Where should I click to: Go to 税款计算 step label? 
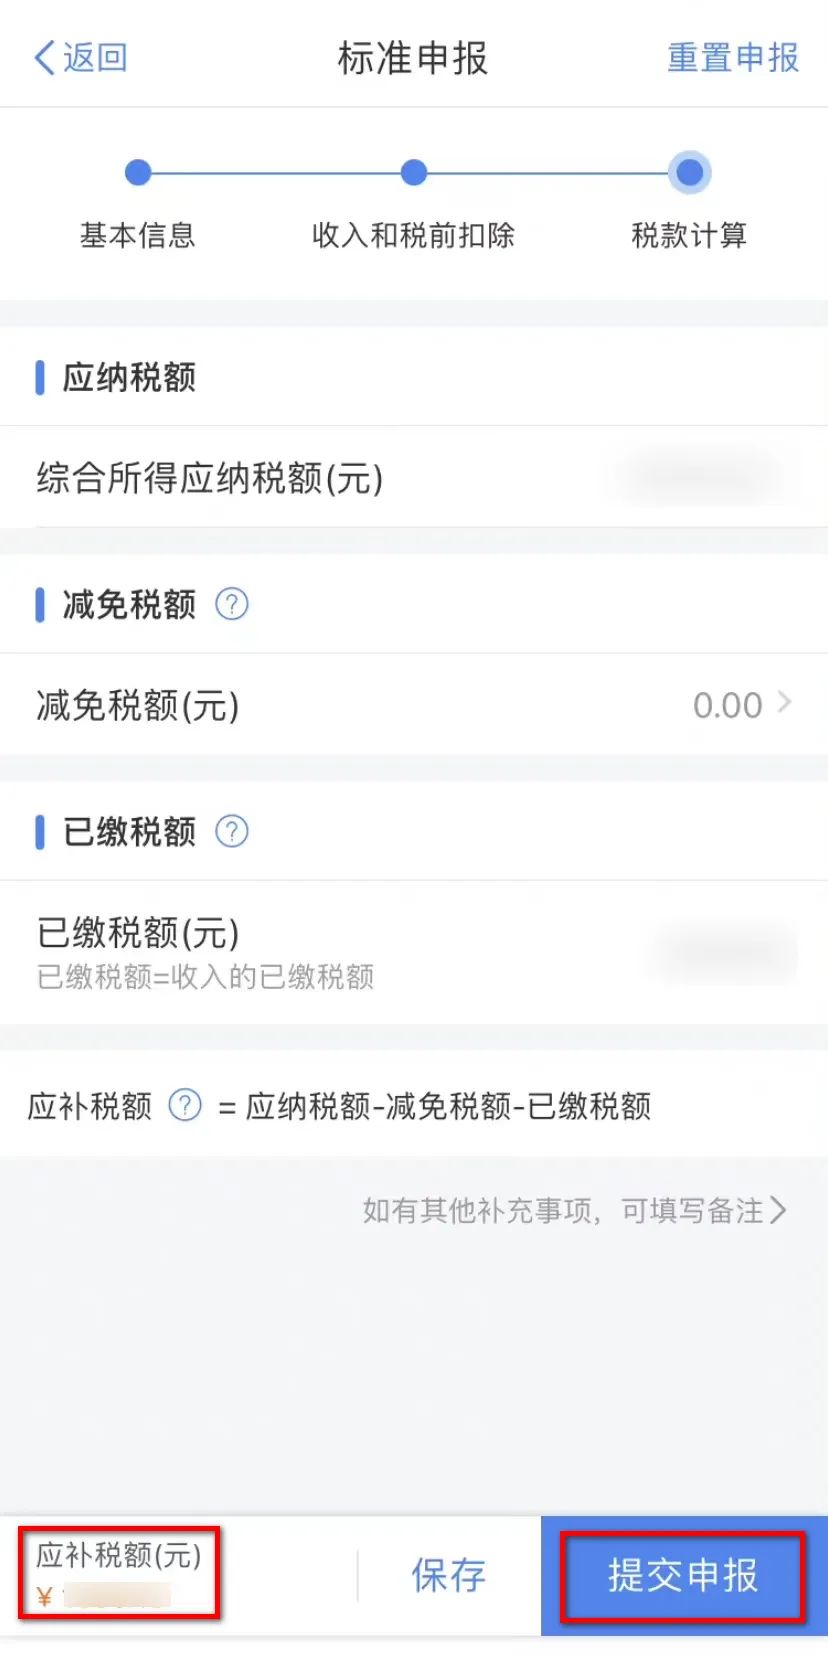coord(689,236)
